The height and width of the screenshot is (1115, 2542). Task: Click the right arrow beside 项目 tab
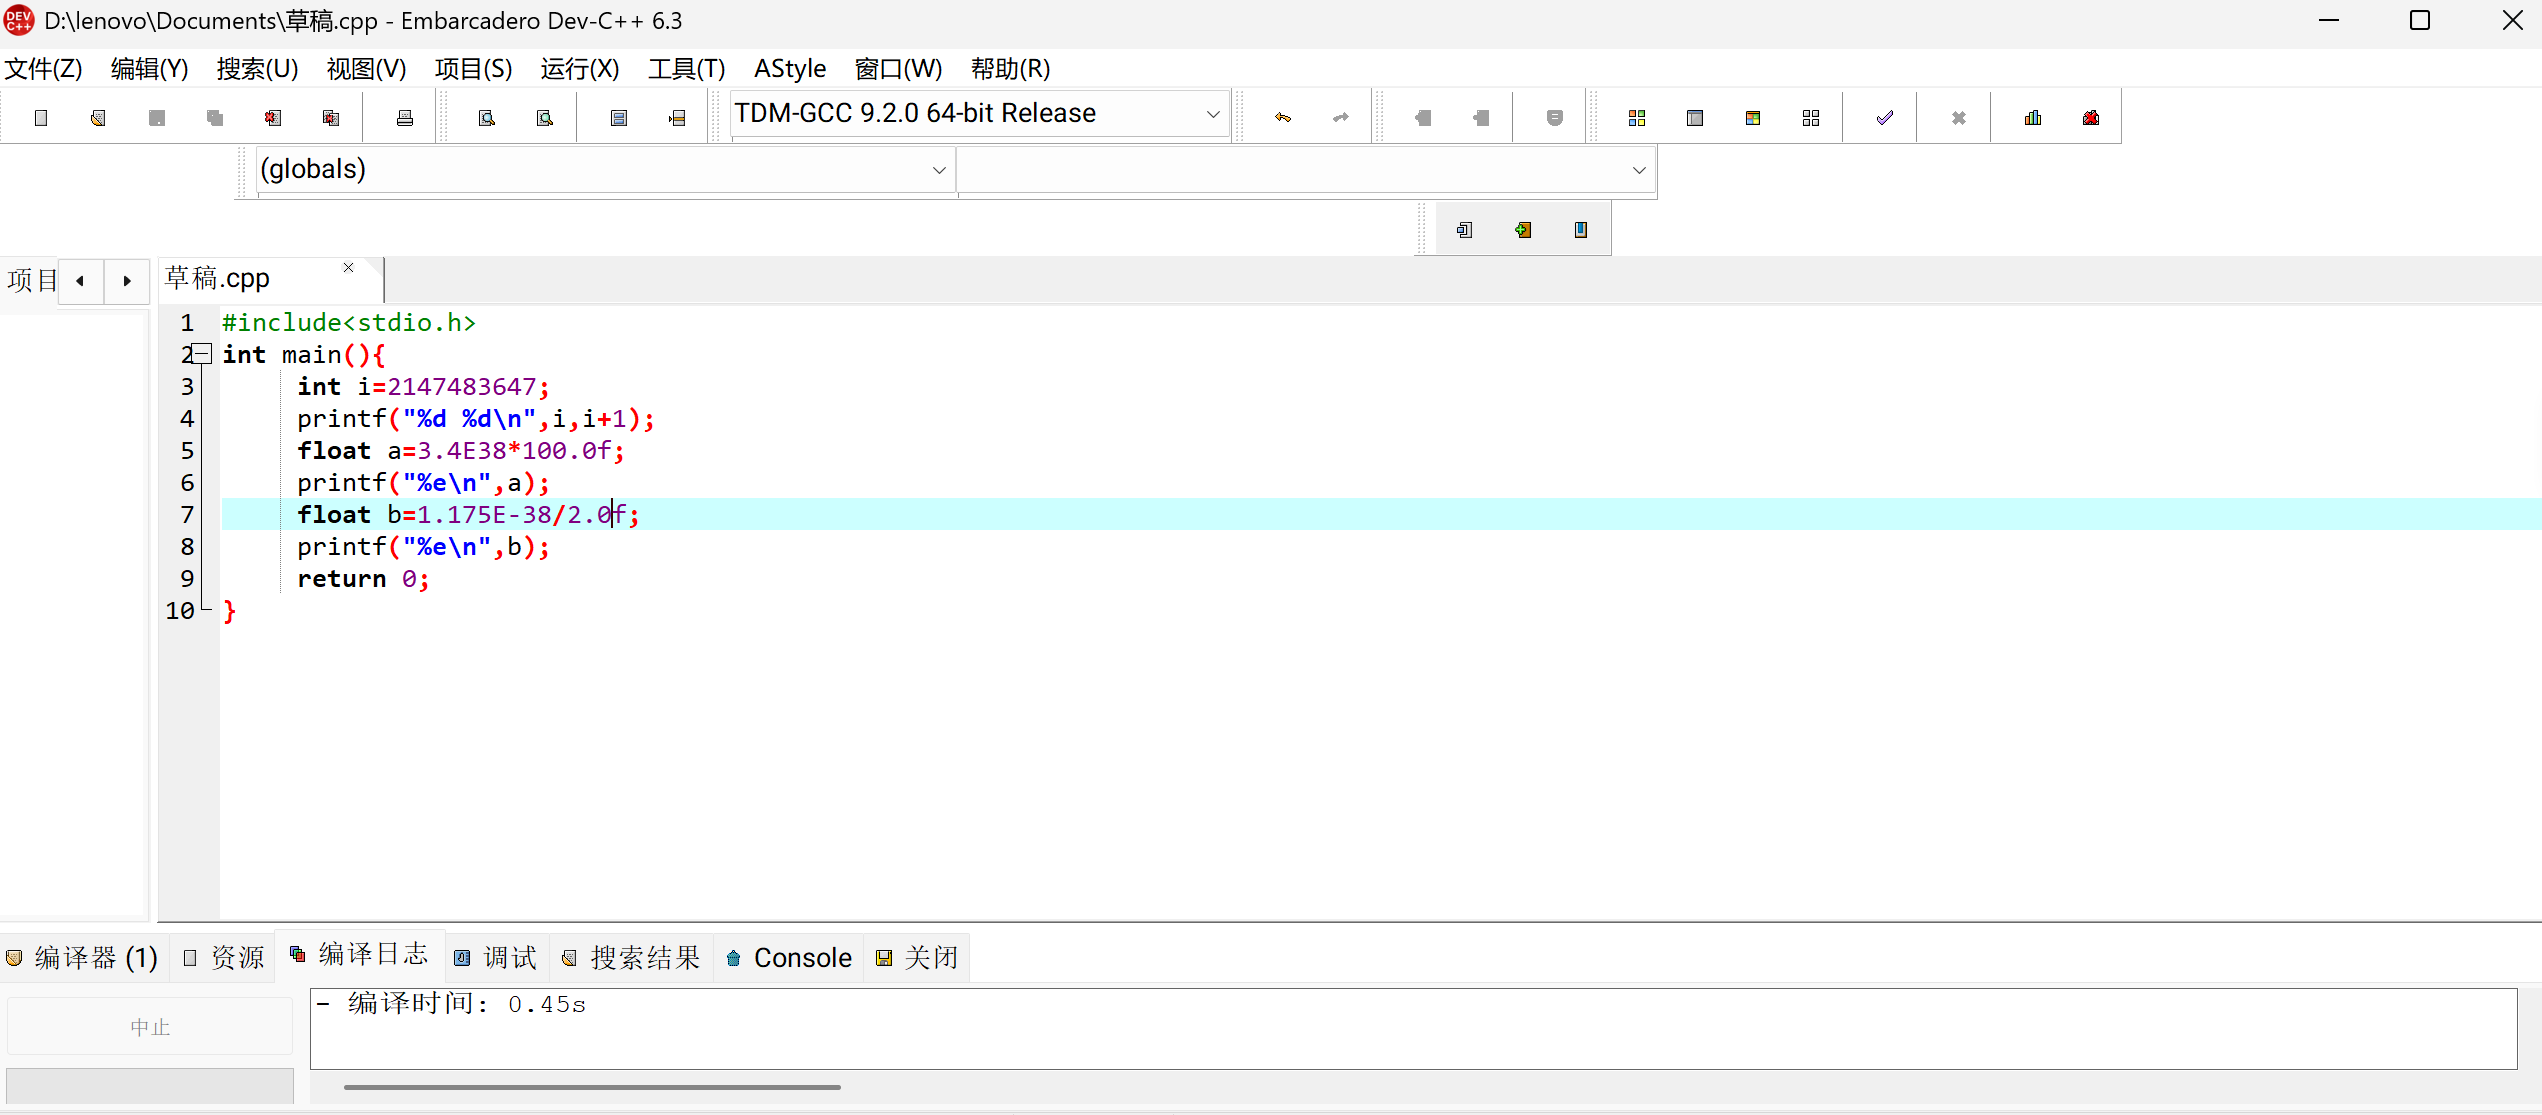pyautogui.click(x=127, y=281)
